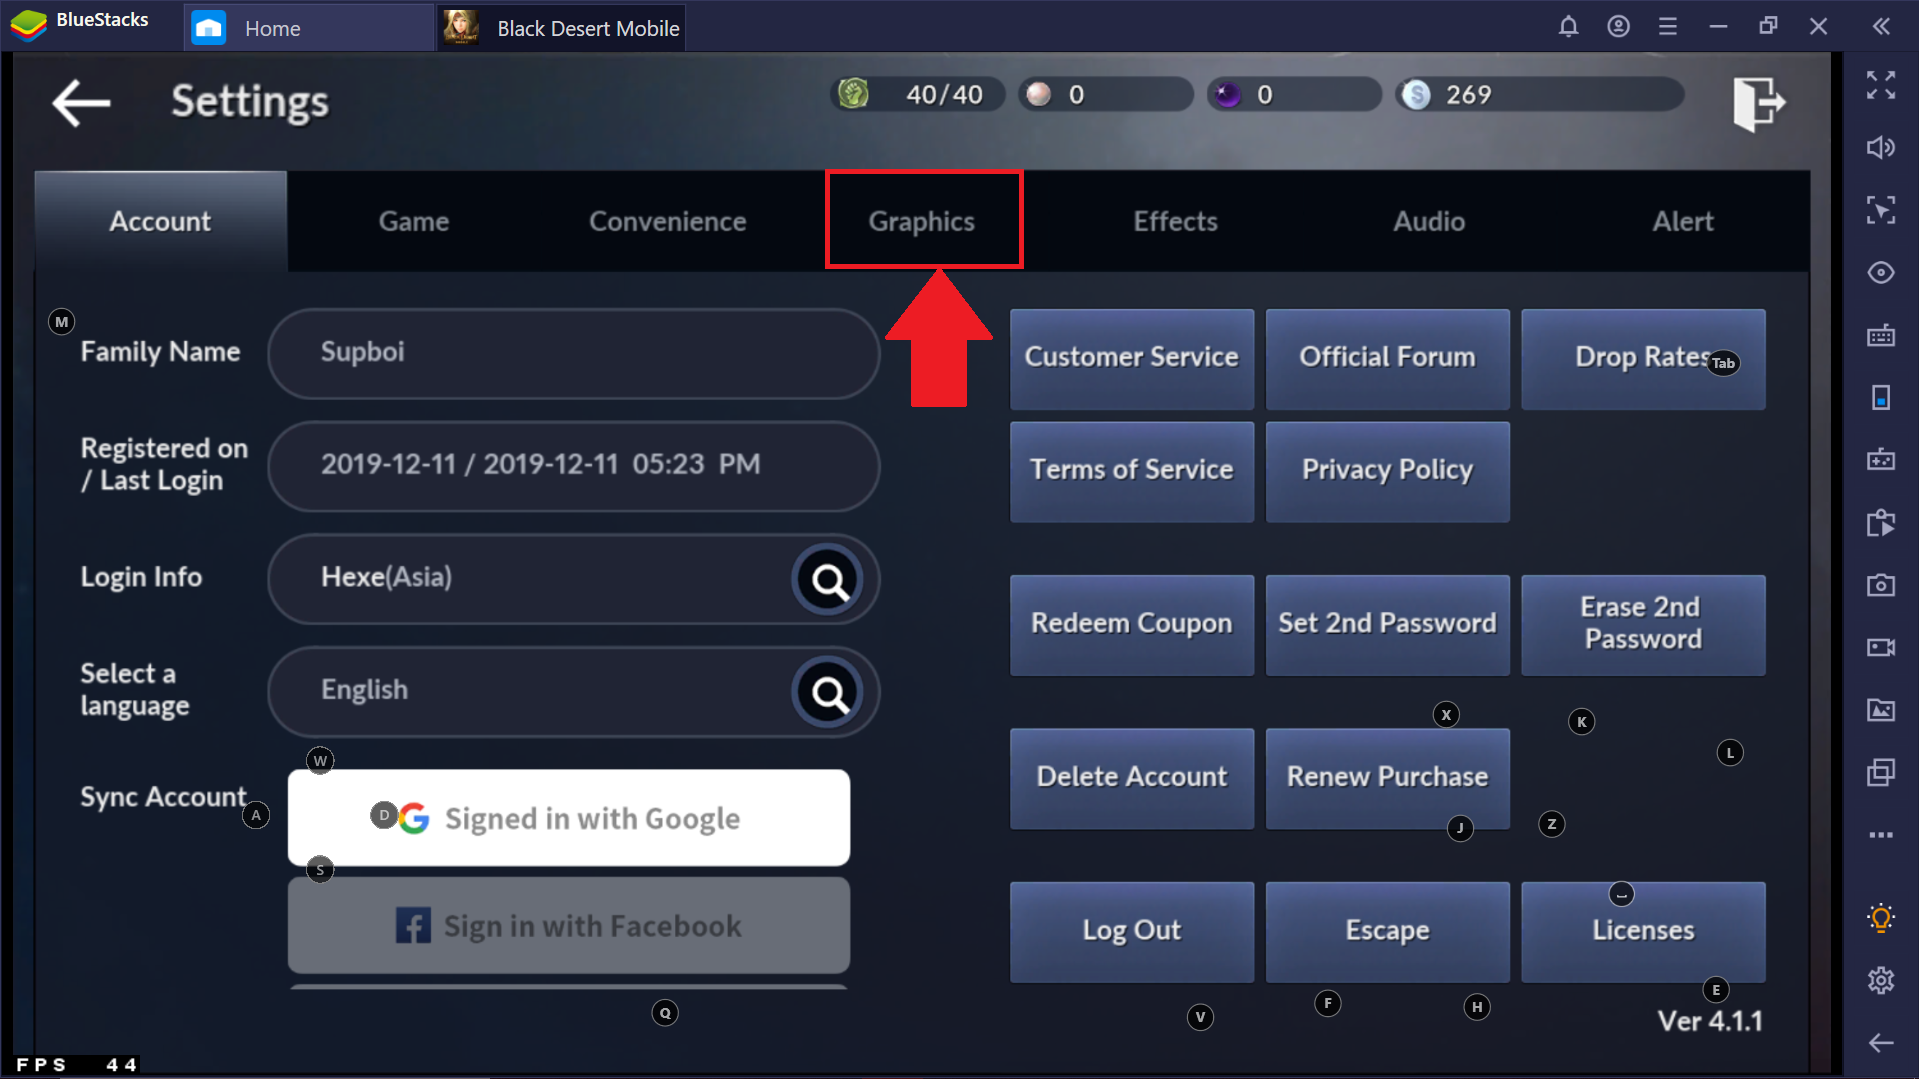Click the Log Out button
The height and width of the screenshot is (1079, 1919).
coord(1132,931)
